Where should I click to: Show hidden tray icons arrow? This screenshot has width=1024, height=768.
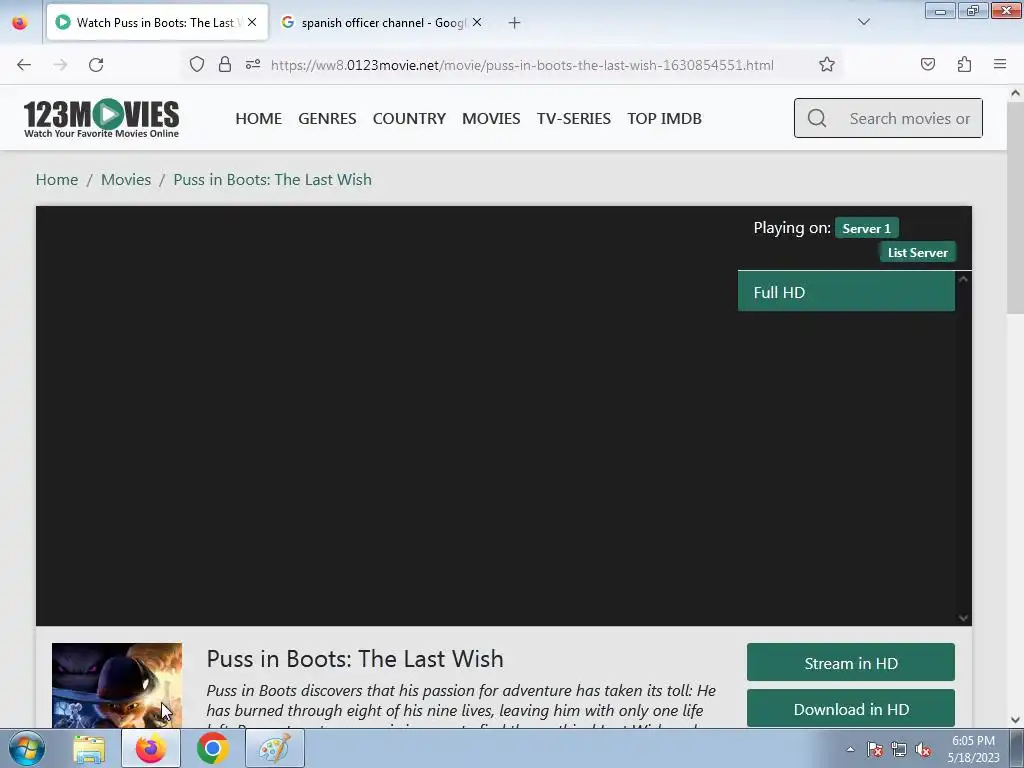pos(850,749)
